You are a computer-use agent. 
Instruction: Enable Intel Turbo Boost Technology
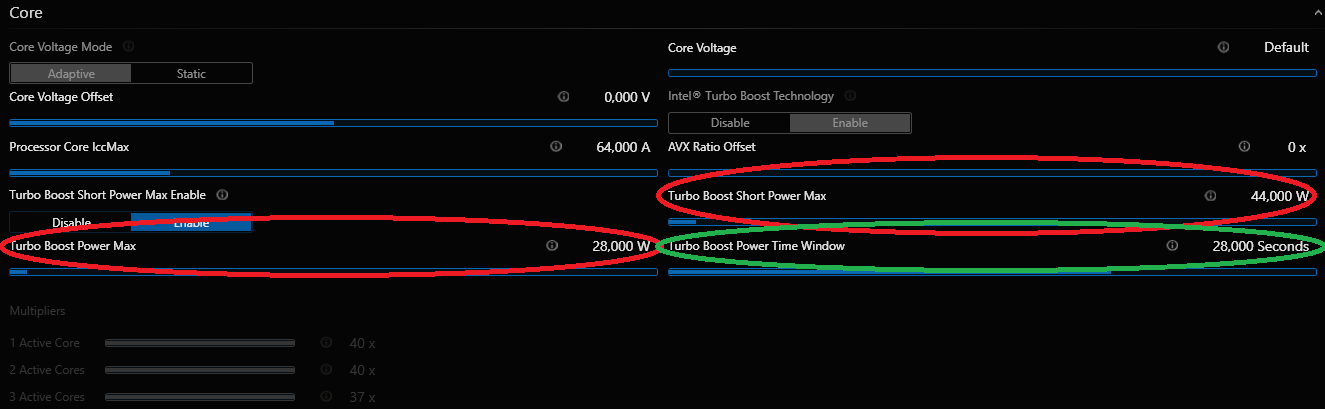pos(850,123)
